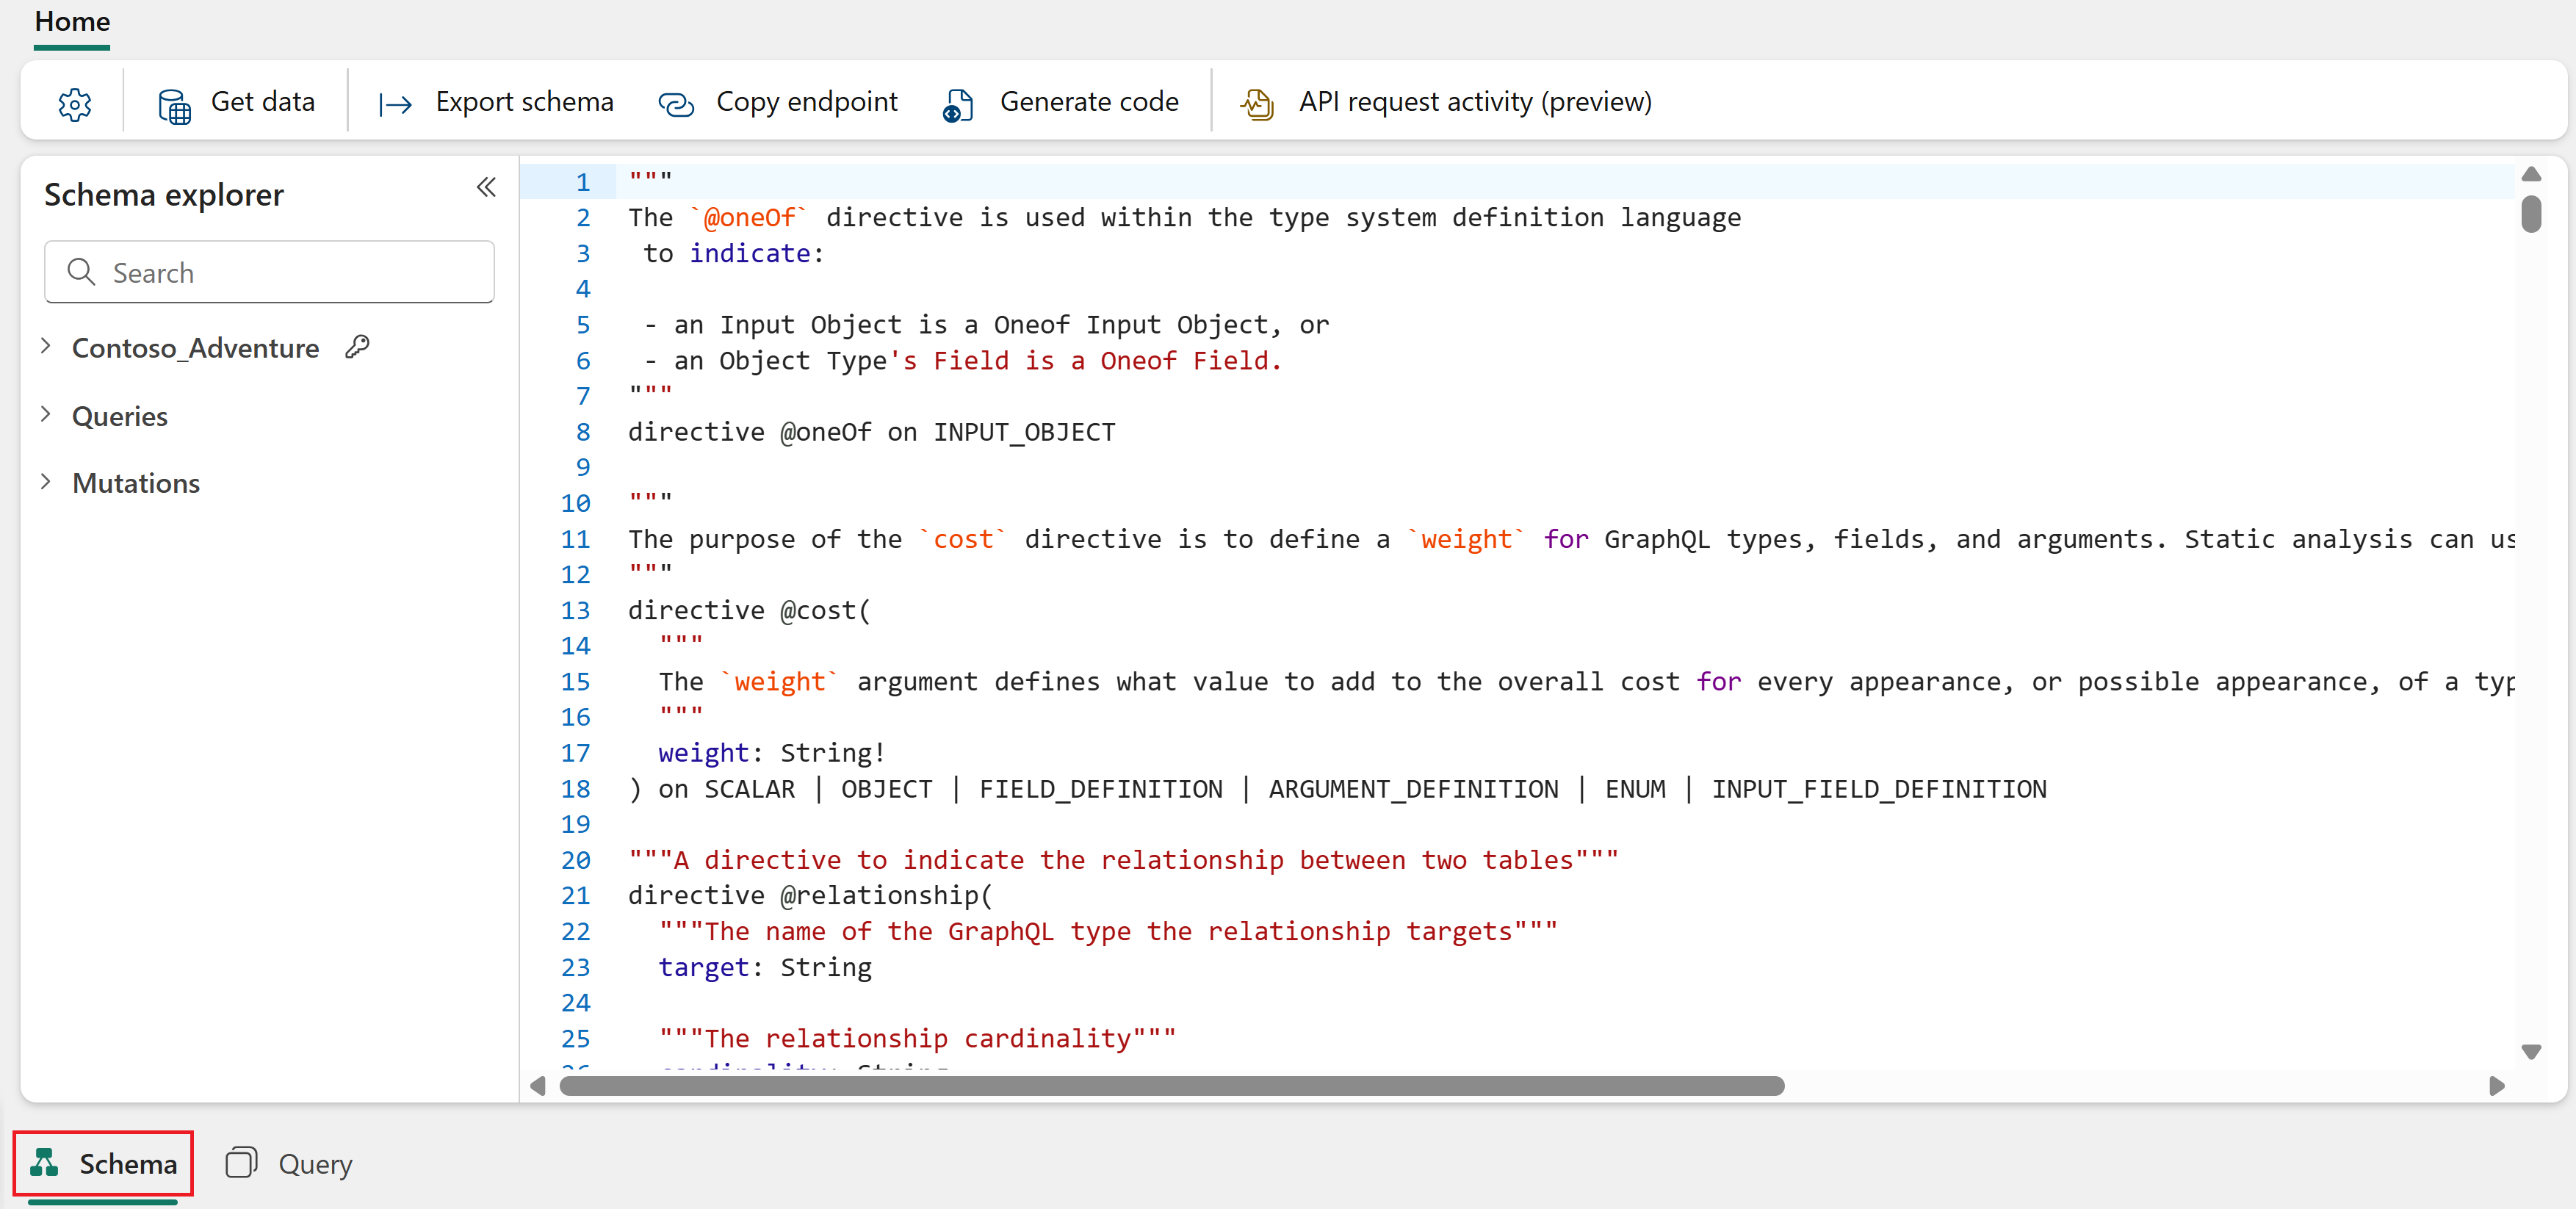This screenshot has width=2576, height=1209.
Task: Click the Copy endpoint link icon
Action: pos(676,104)
